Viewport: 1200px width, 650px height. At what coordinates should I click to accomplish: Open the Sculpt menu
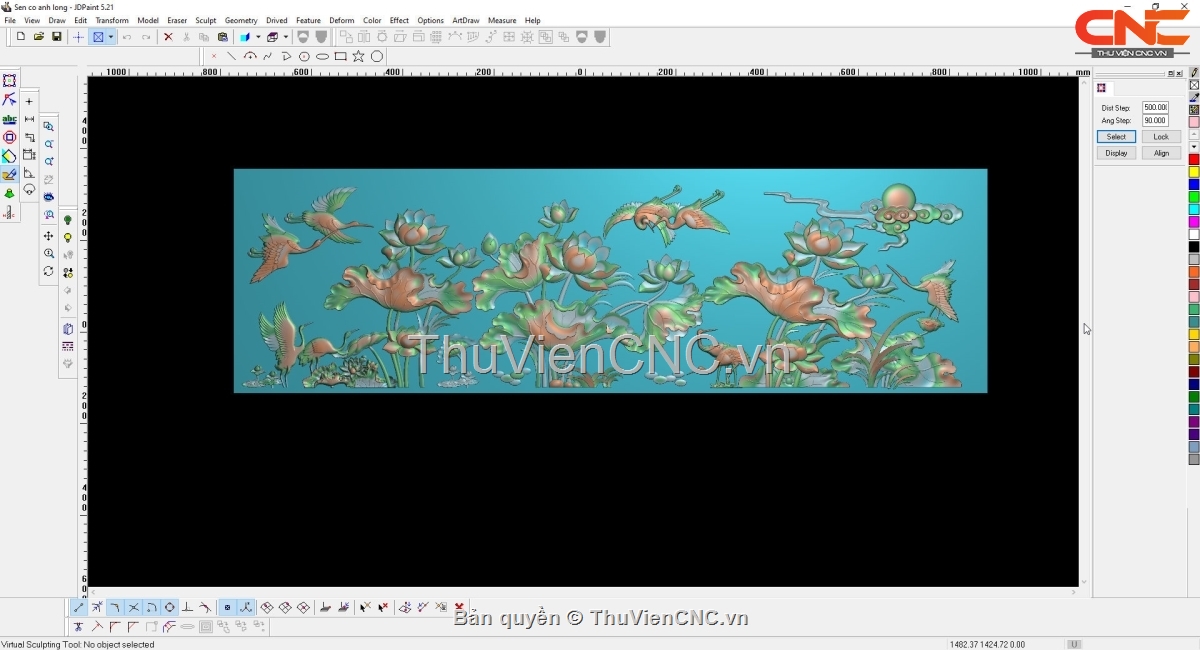(205, 20)
